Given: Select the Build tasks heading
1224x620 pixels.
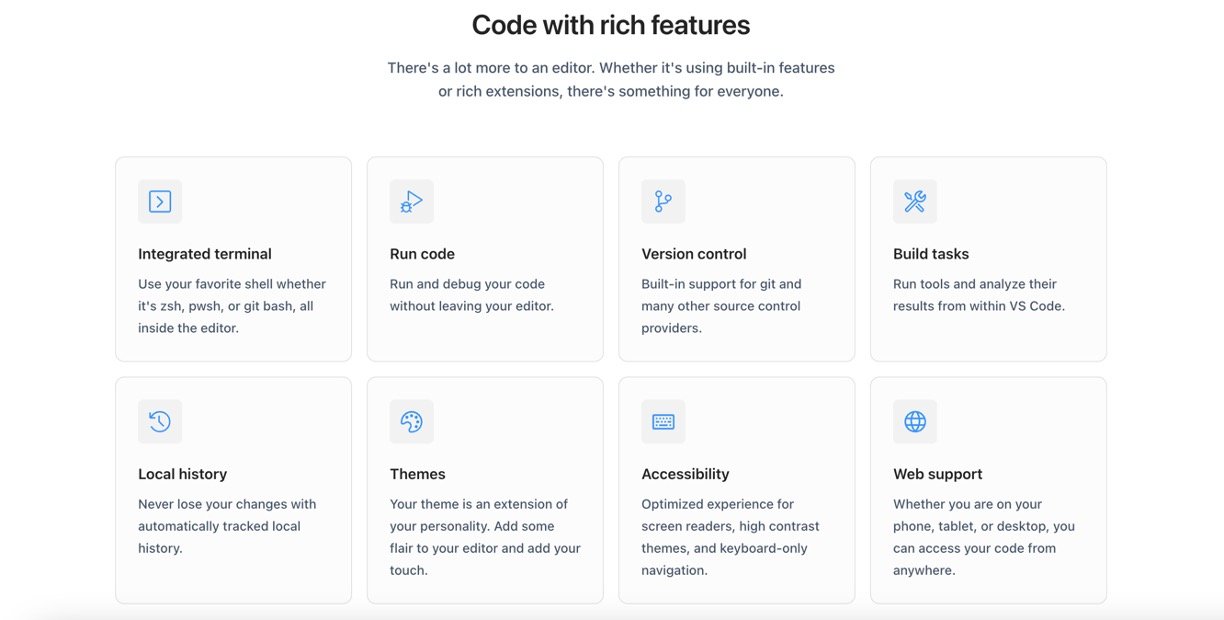Looking at the screenshot, I should click(931, 254).
